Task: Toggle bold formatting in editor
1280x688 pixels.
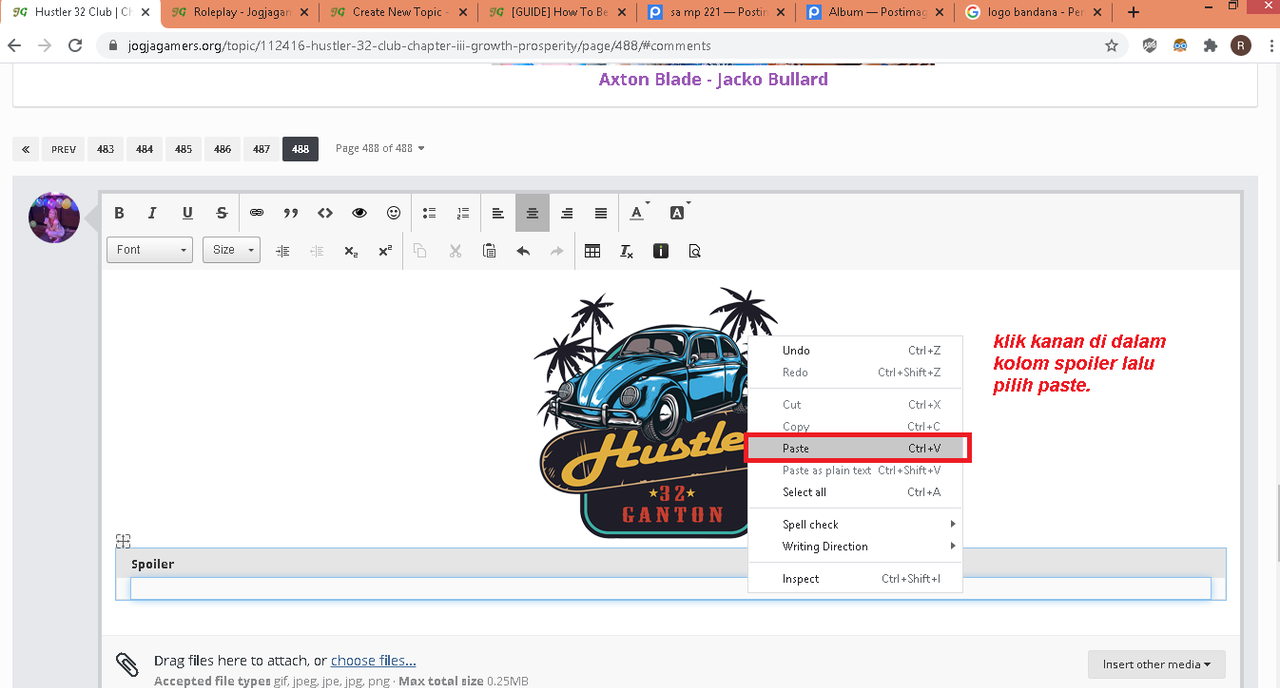Action: pyautogui.click(x=119, y=213)
